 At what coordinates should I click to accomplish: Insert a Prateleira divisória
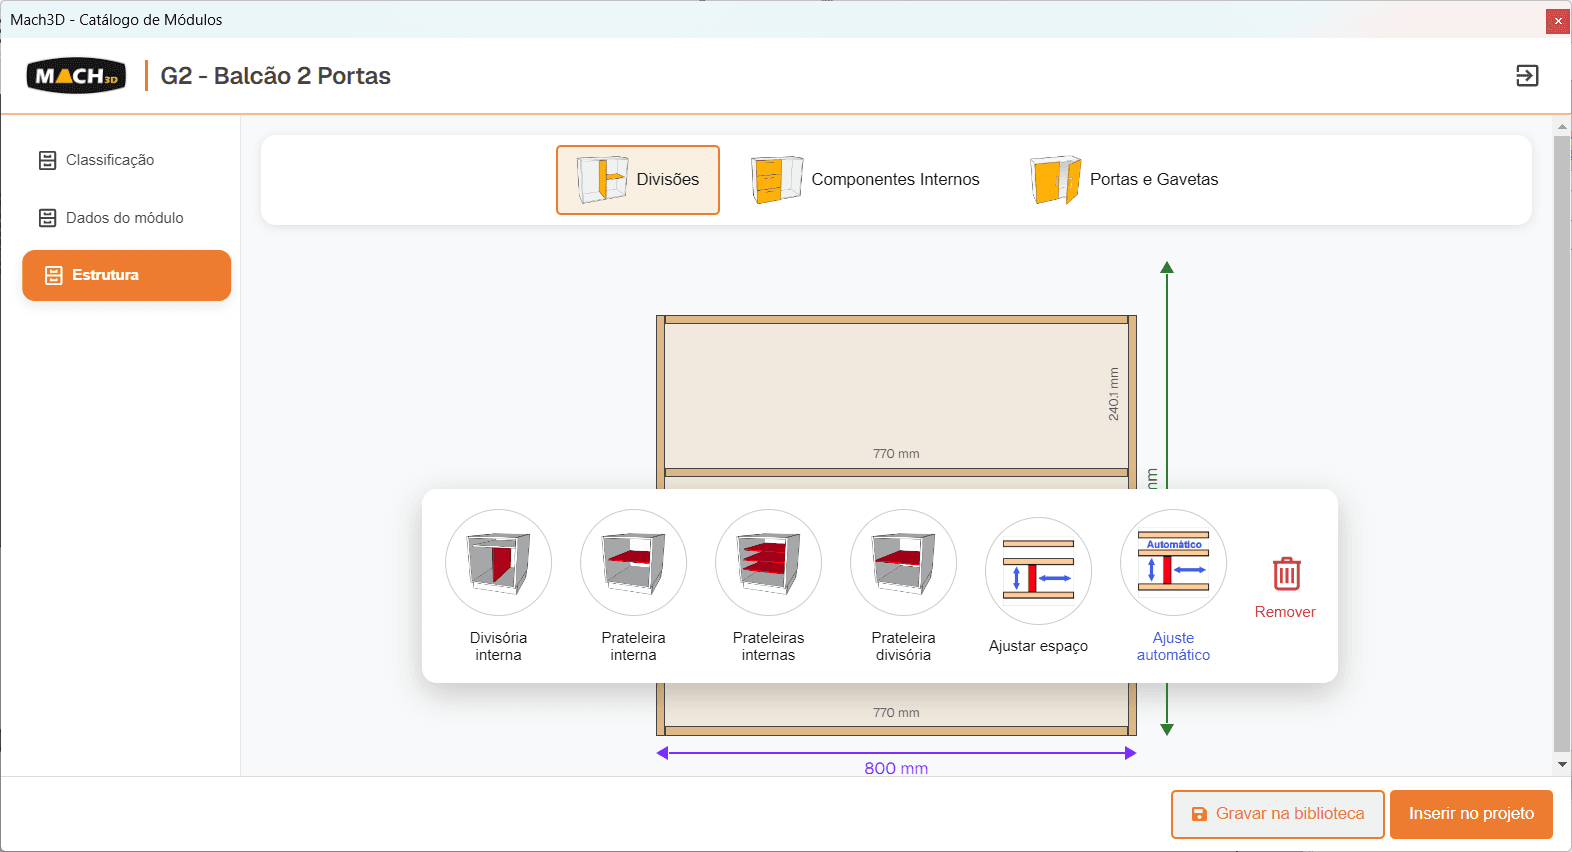tap(903, 562)
